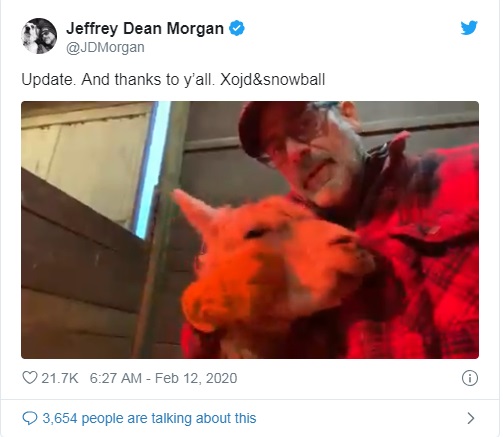503x437 pixels.
Task: Click the 21.7K like count
Action: tap(60, 378)
